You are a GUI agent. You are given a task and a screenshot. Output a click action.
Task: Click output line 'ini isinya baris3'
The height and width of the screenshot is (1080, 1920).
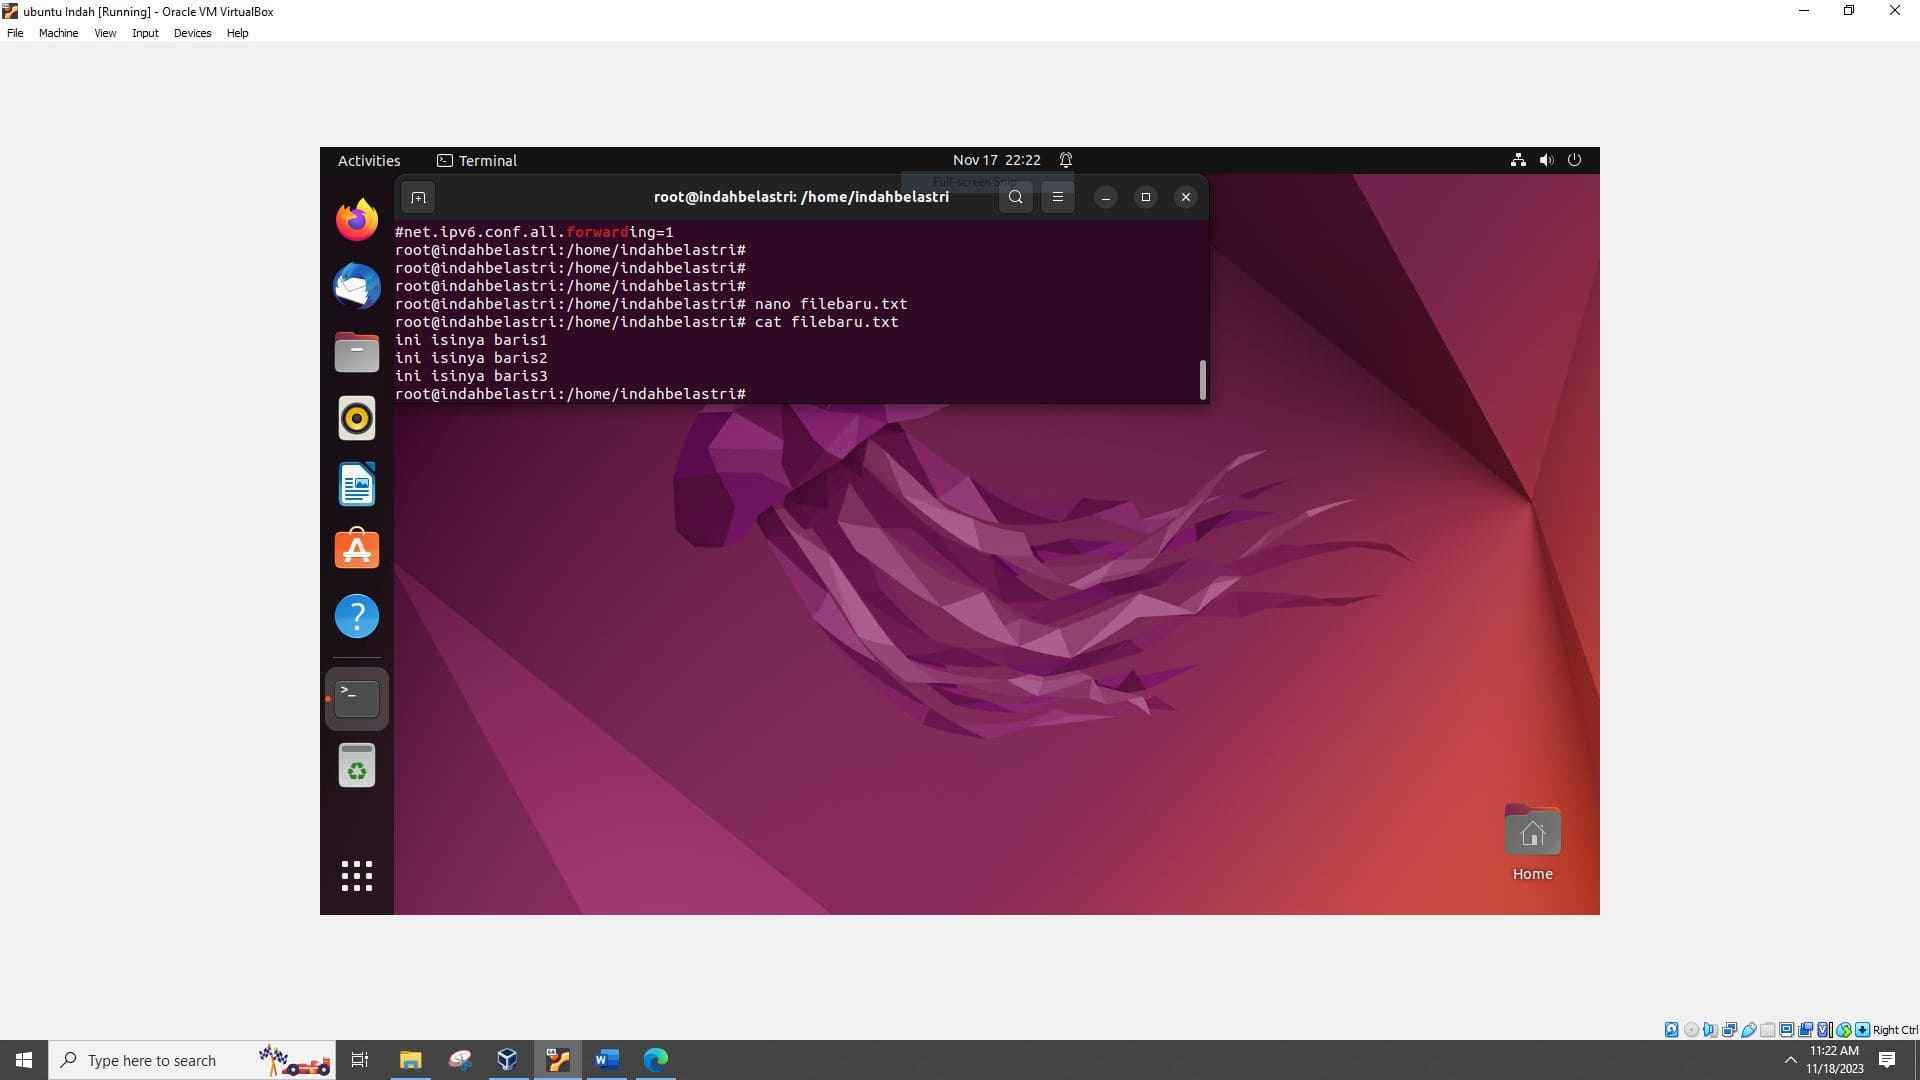[471, 376]
